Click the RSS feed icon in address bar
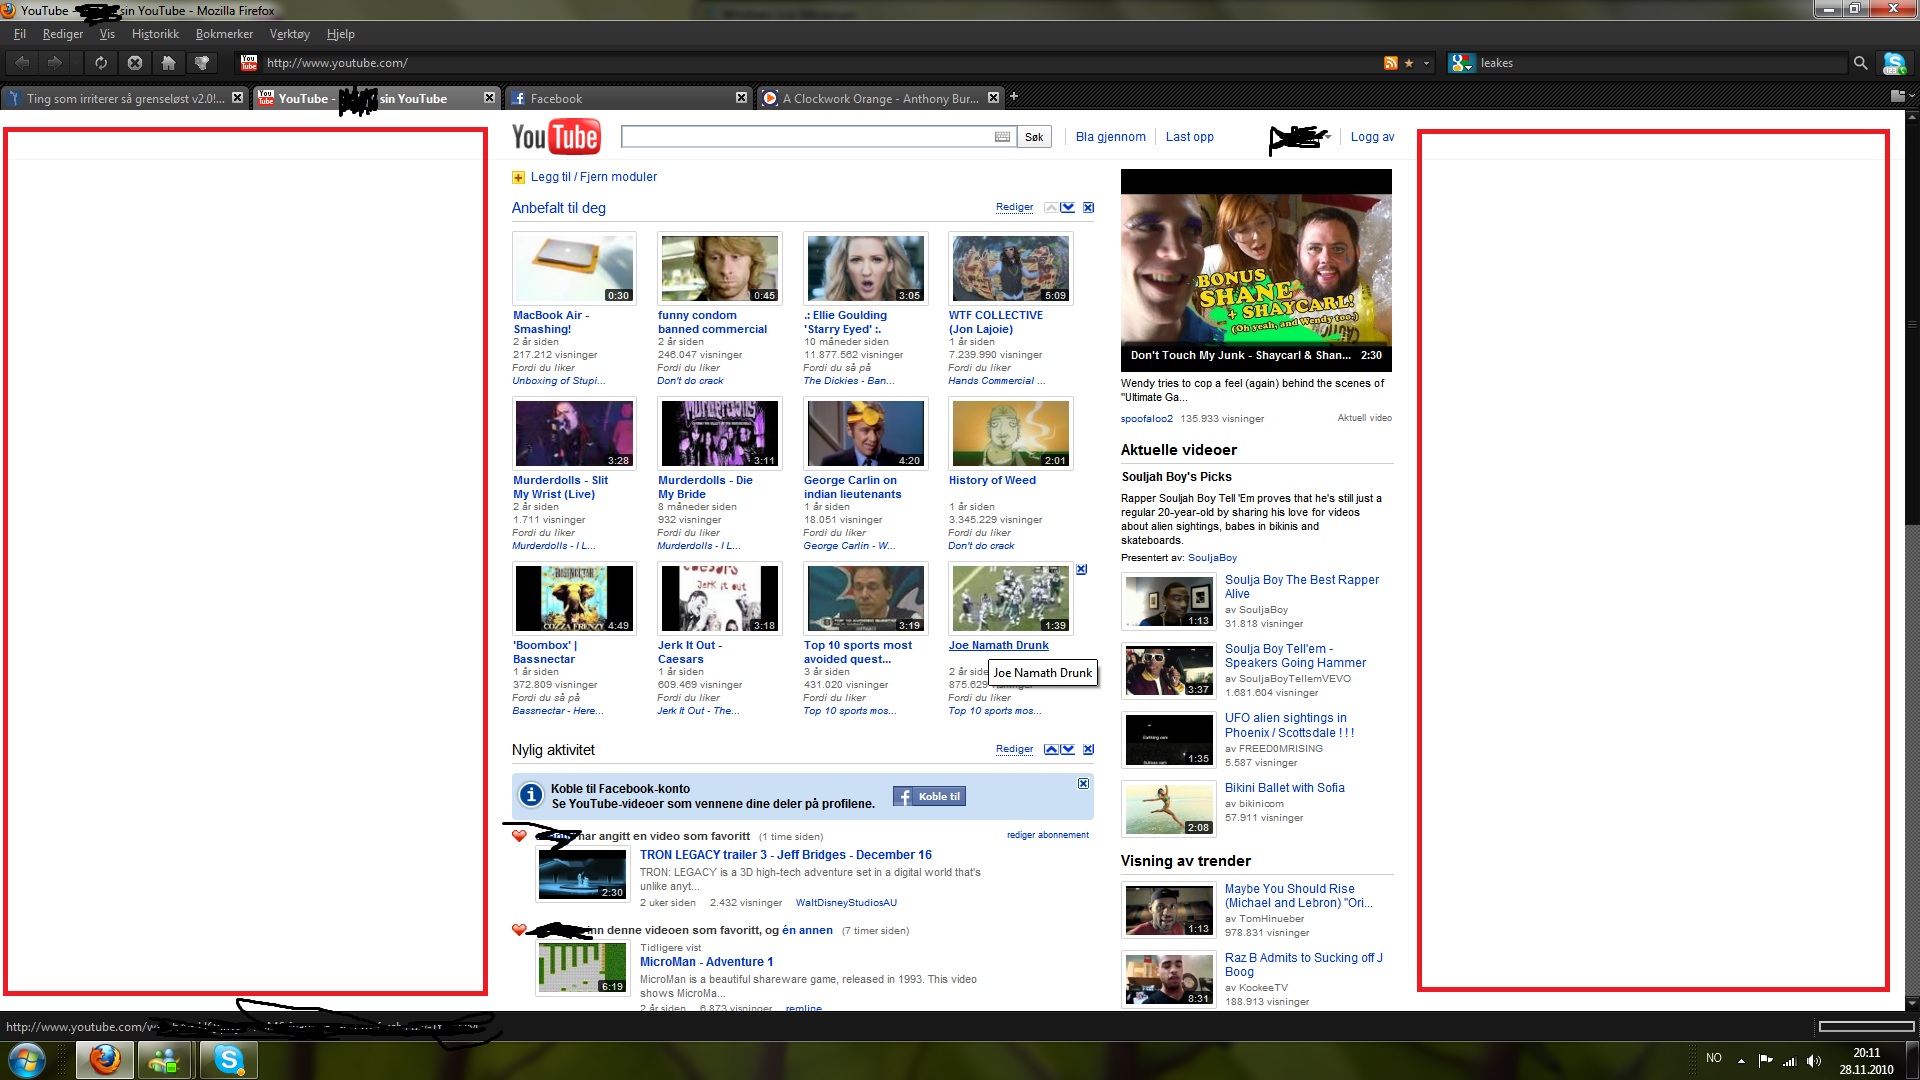The width and height of the screenshot is (1920, 1080). coord(1390,63)
